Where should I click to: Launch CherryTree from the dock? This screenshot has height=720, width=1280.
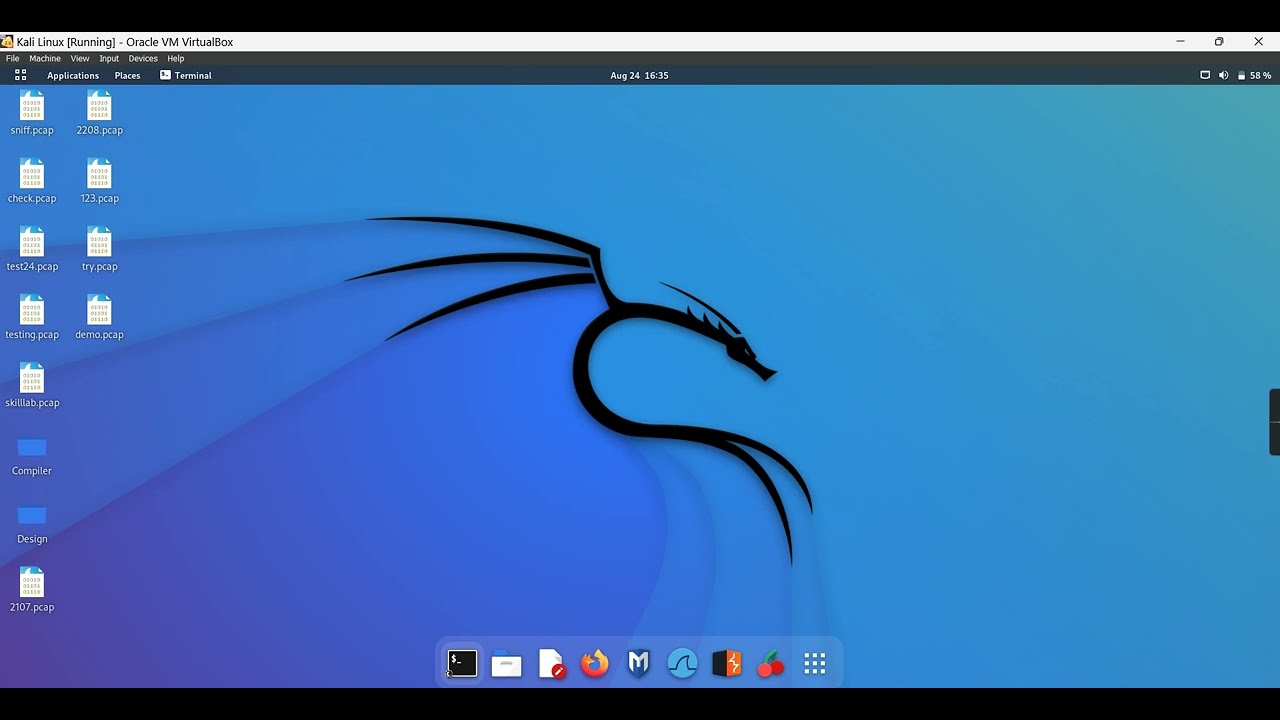(x=771, y=664)
